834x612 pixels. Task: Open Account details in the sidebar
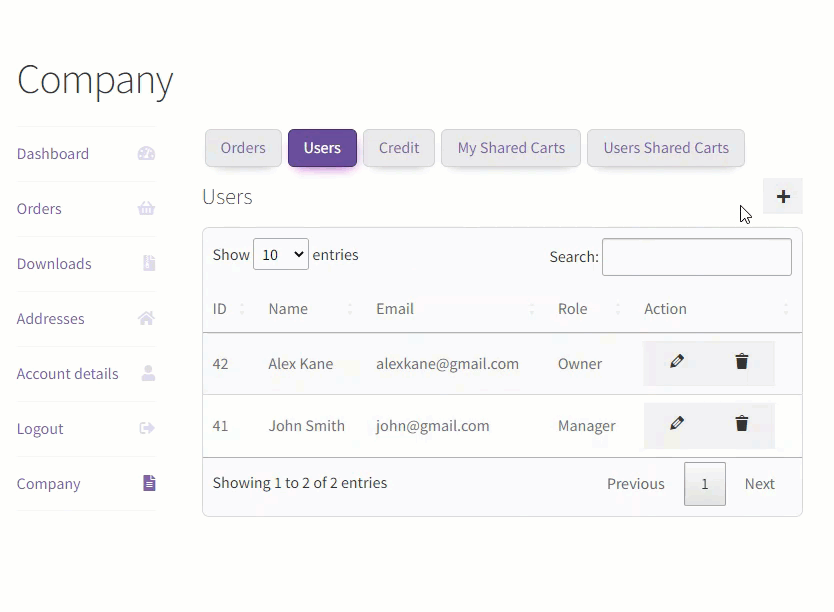click(67, 374)
